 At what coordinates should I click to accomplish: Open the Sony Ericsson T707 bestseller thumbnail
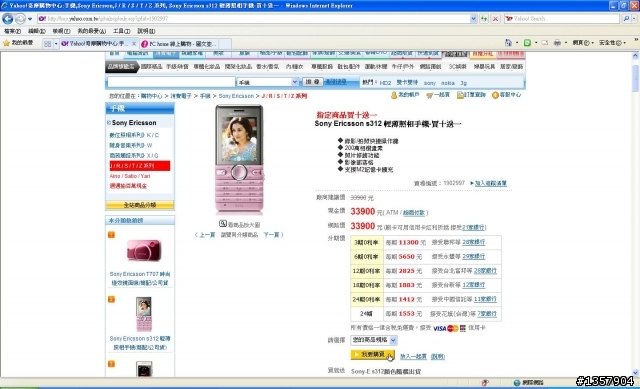point(144,250)
